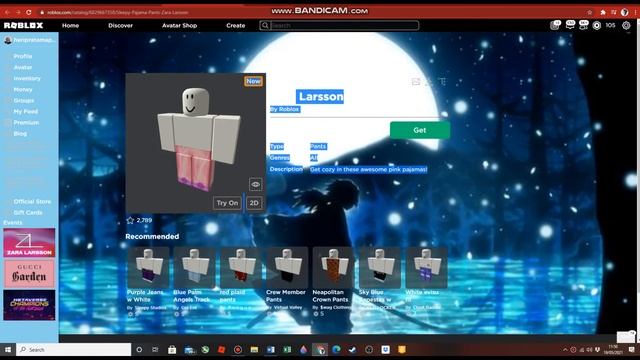640x360 pixels.
Task: Expand the hidden system tray icons
Action: [565, 349]
